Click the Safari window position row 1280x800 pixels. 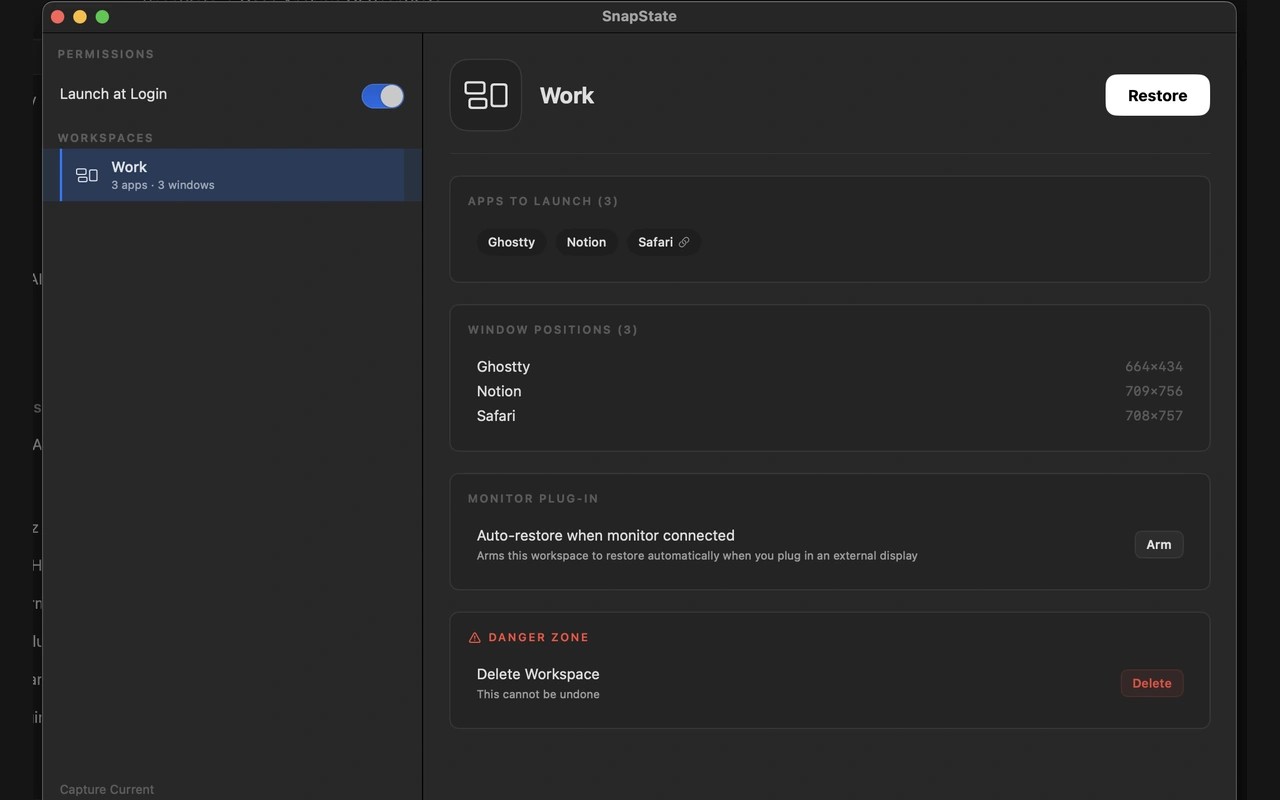[x=830, y=416]
